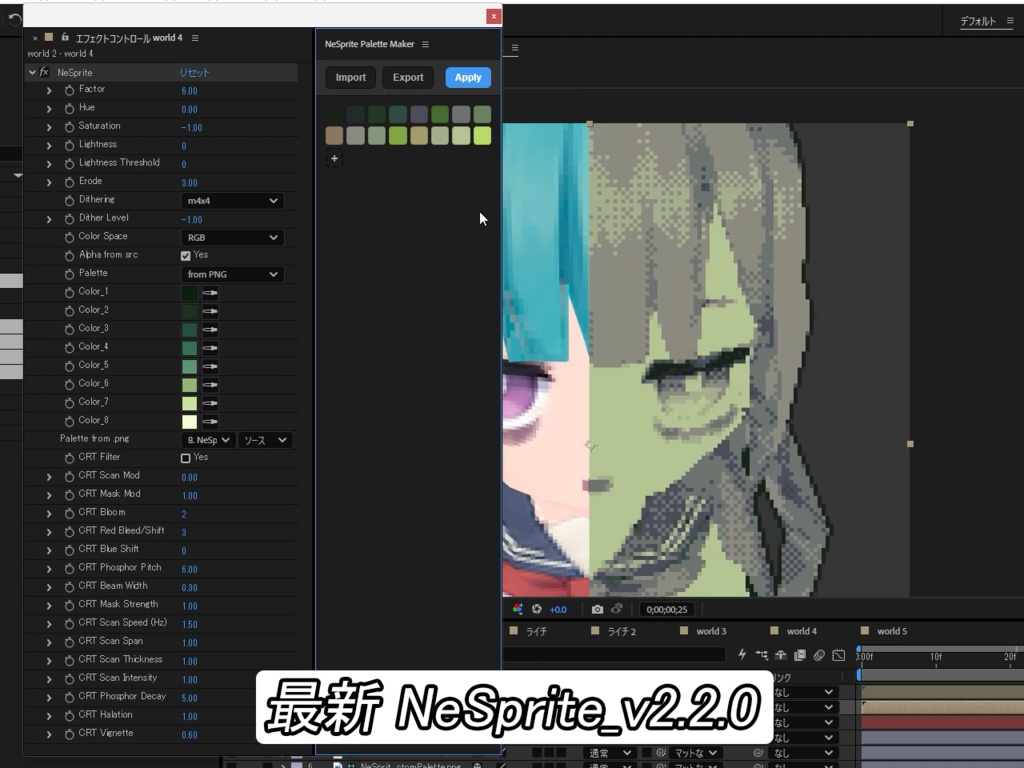Screen dimensions: 1024x768
Task: Click the Color_3 eyedropper icon
Action: click(x=210, y=329)
